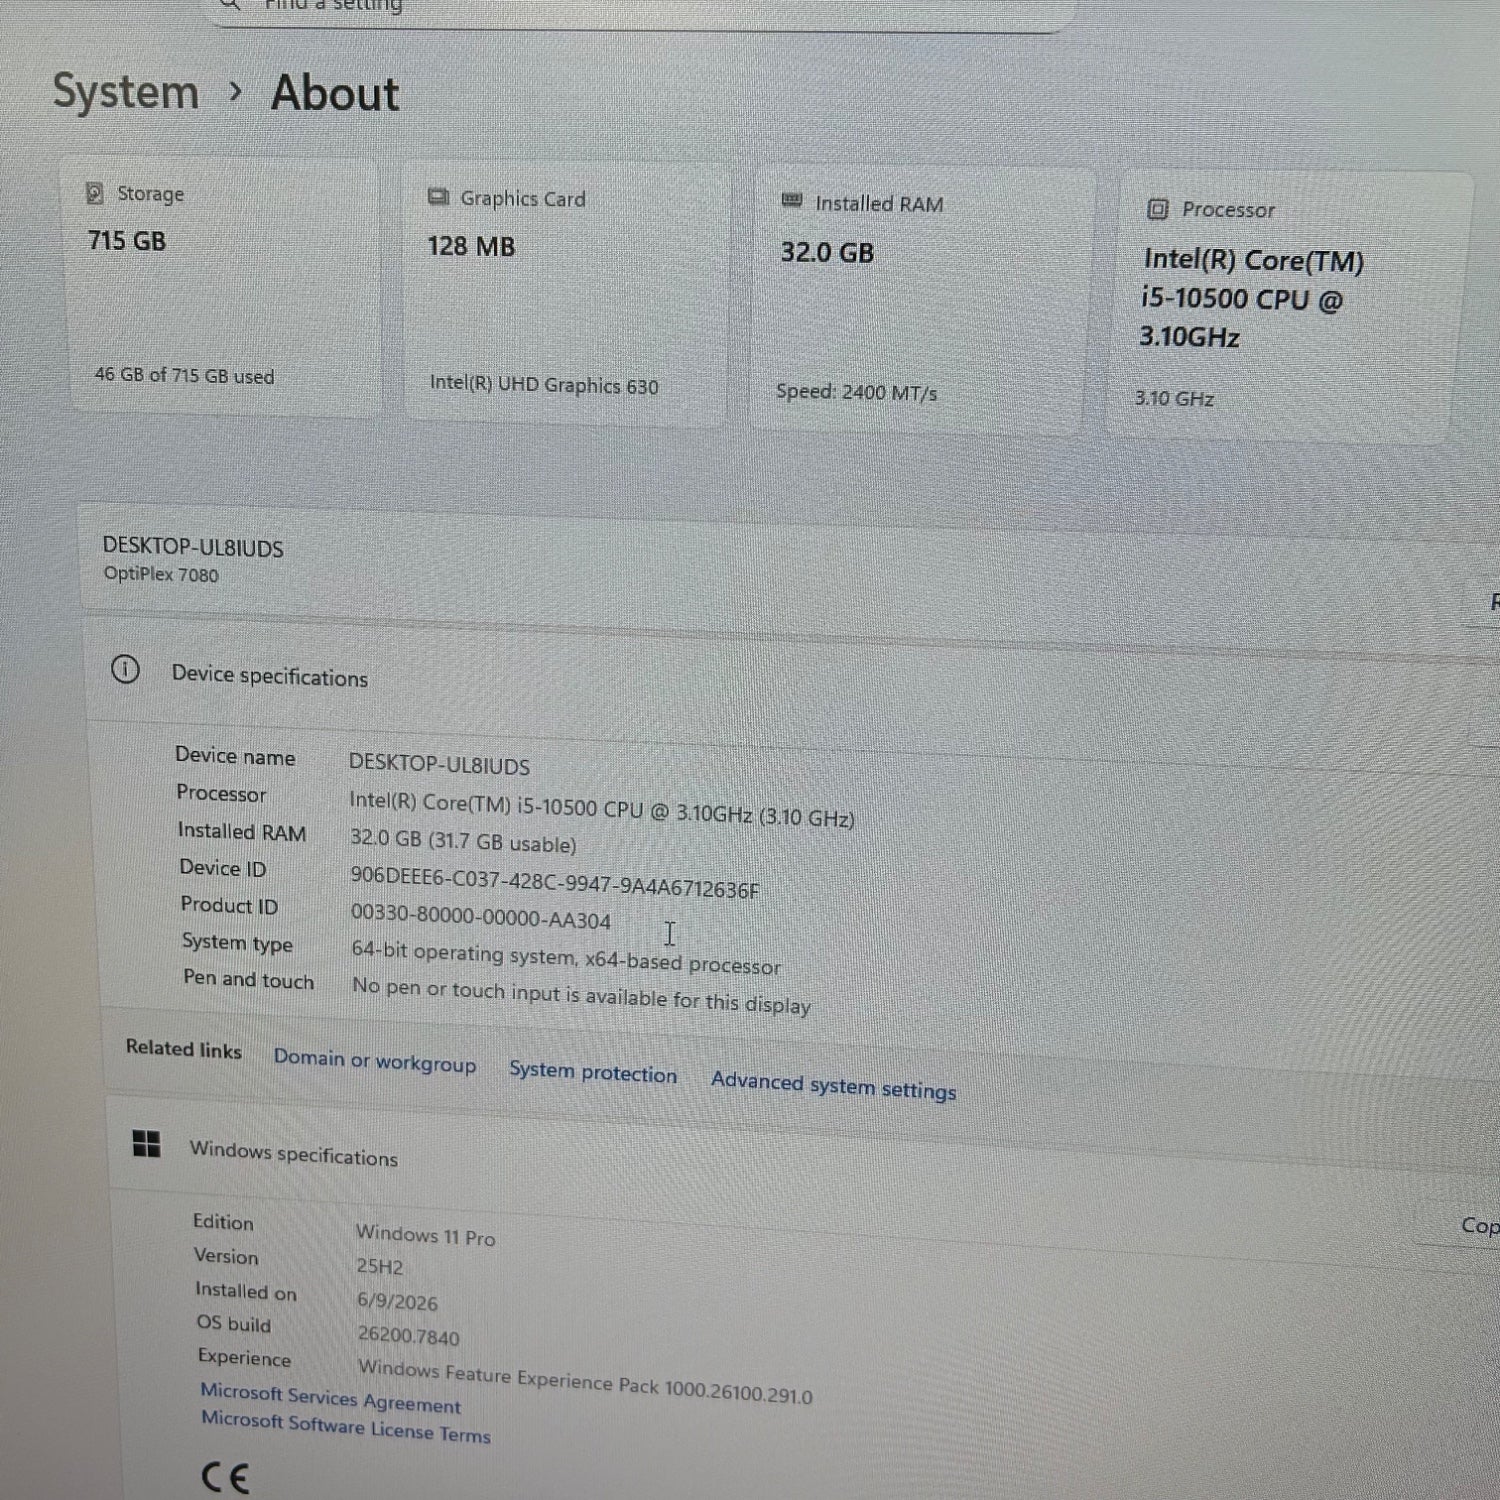Click the Intel(R) UHD Graphics 630 text
1500x1500 pixels.
544,385
